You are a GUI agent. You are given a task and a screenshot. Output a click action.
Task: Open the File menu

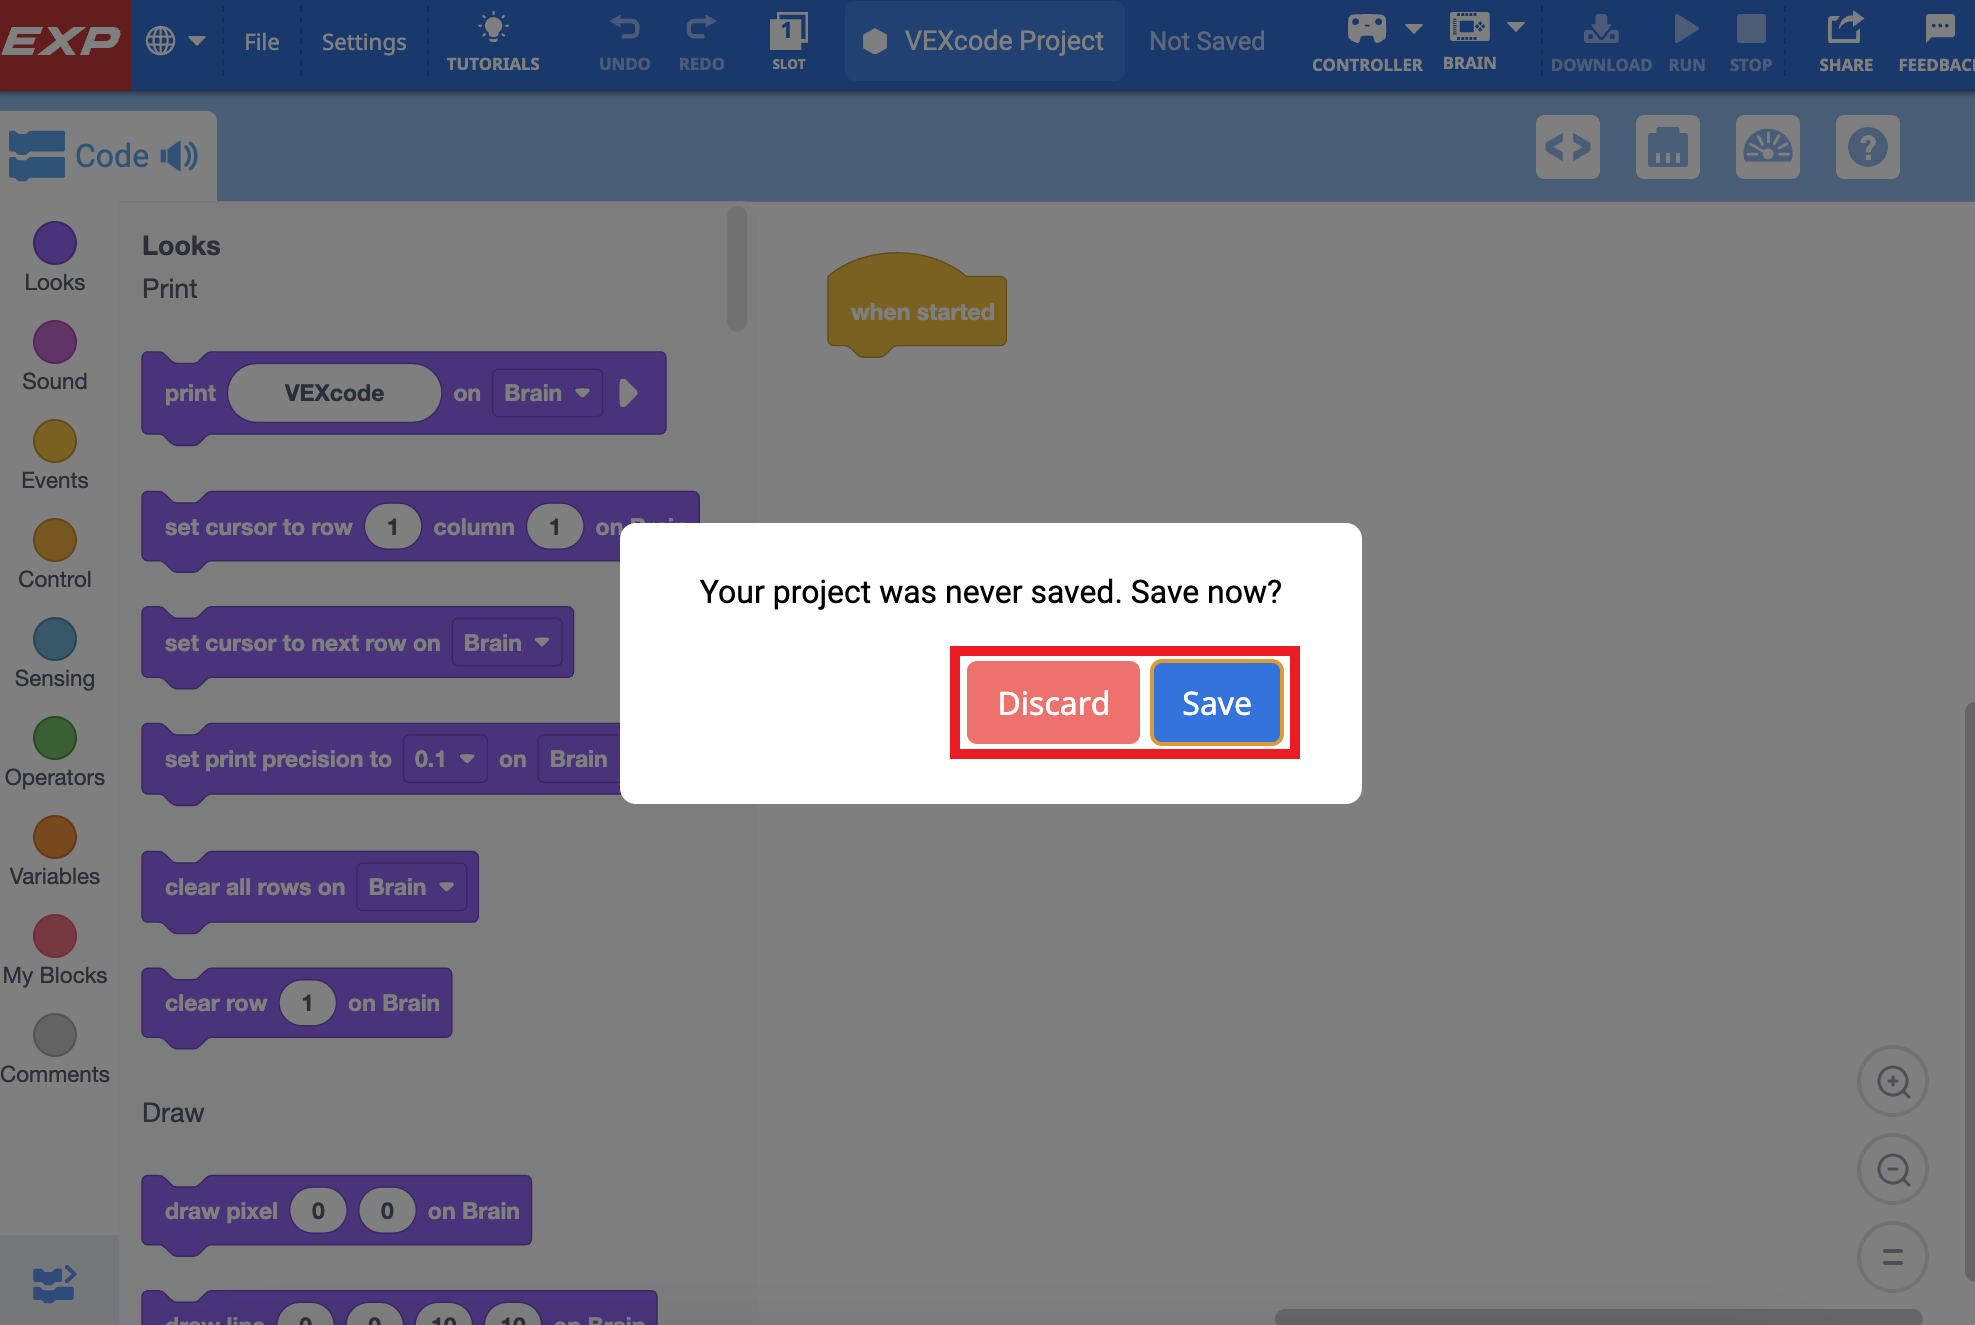(261, 41)
